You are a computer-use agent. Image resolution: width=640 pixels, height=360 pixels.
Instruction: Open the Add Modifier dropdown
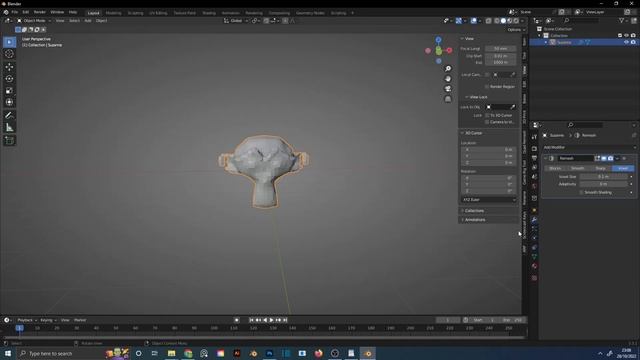(x=589, y=147)
